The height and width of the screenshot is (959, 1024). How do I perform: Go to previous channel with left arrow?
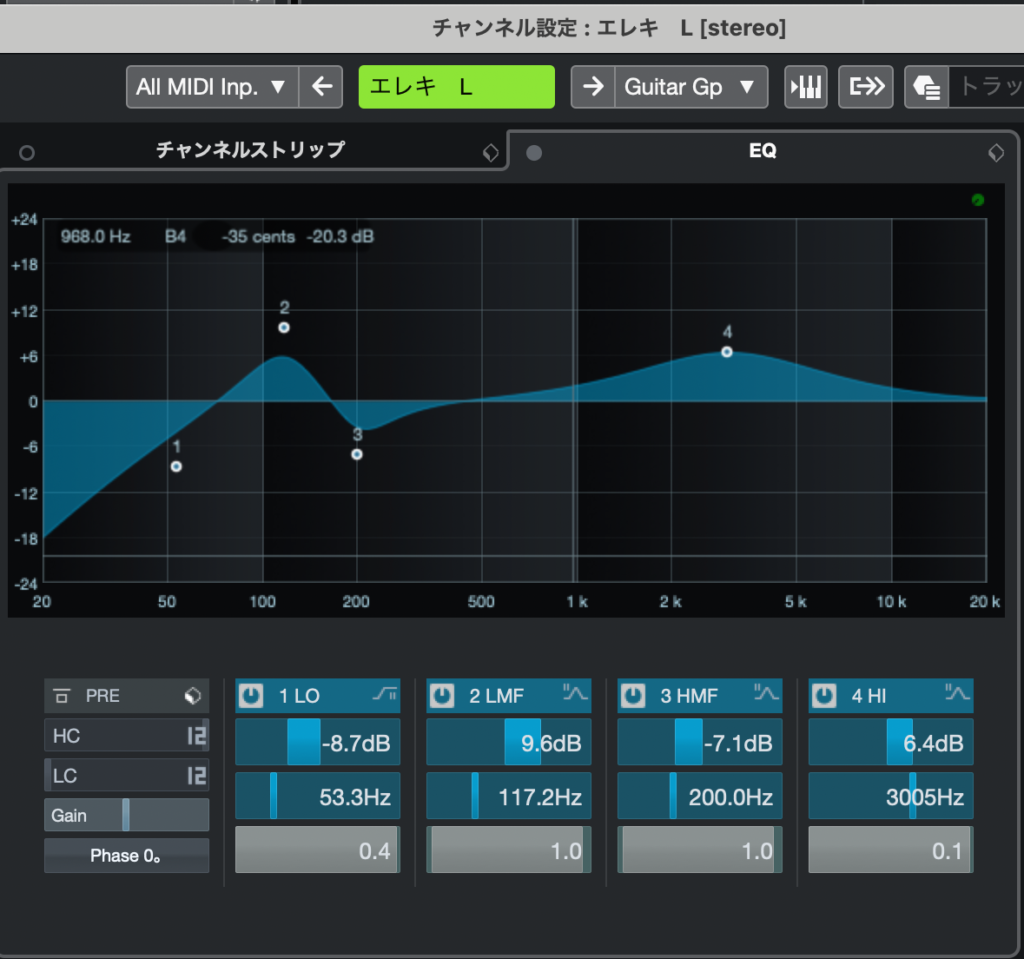(321, 87)
